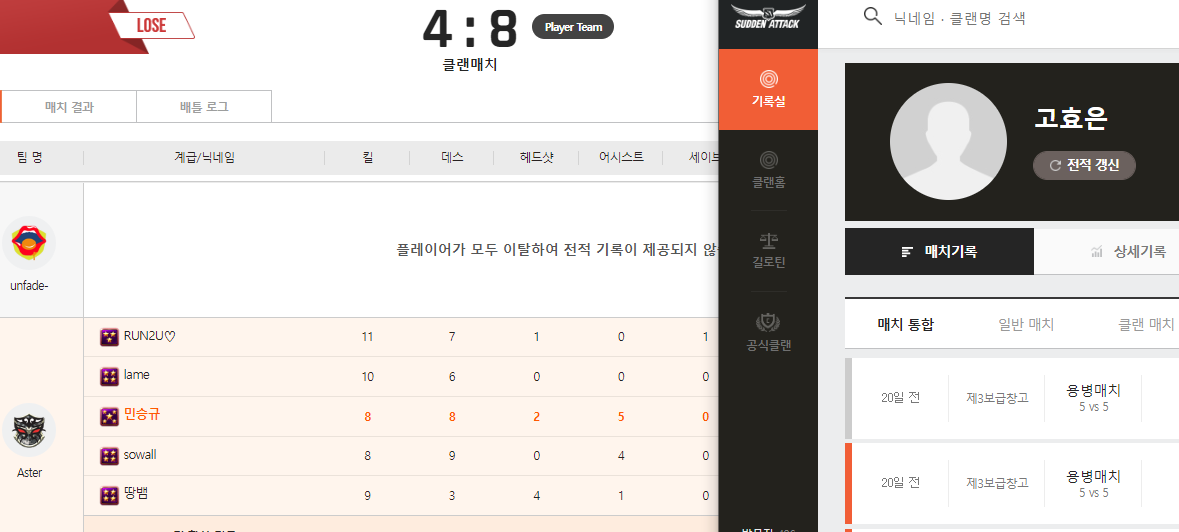
Task: Open the 클랜홈 sidebar section
Action: (x=767, y=170)
